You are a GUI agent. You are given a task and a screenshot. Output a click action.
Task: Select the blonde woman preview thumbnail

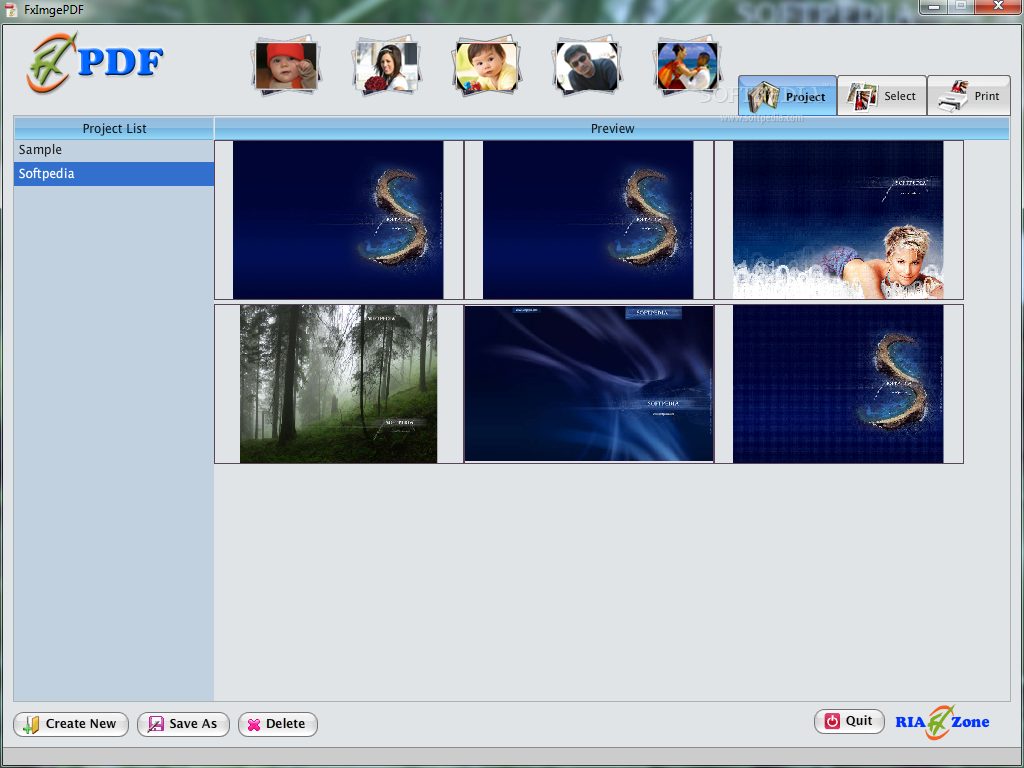pyautogui.click(x=839, y=220)
